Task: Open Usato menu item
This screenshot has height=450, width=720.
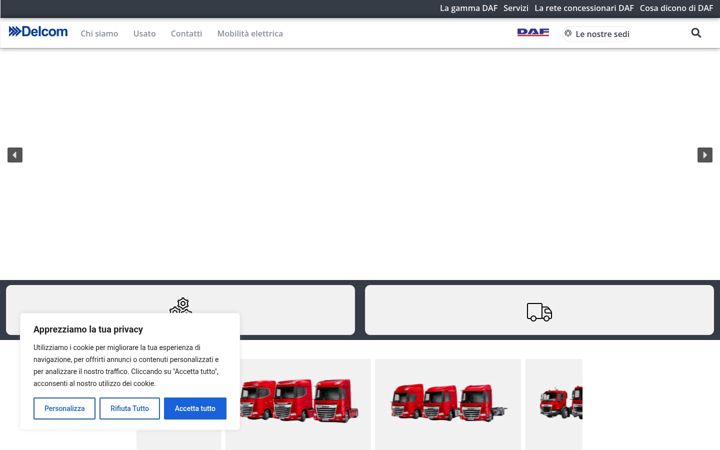Action: (x=145, y=34)
